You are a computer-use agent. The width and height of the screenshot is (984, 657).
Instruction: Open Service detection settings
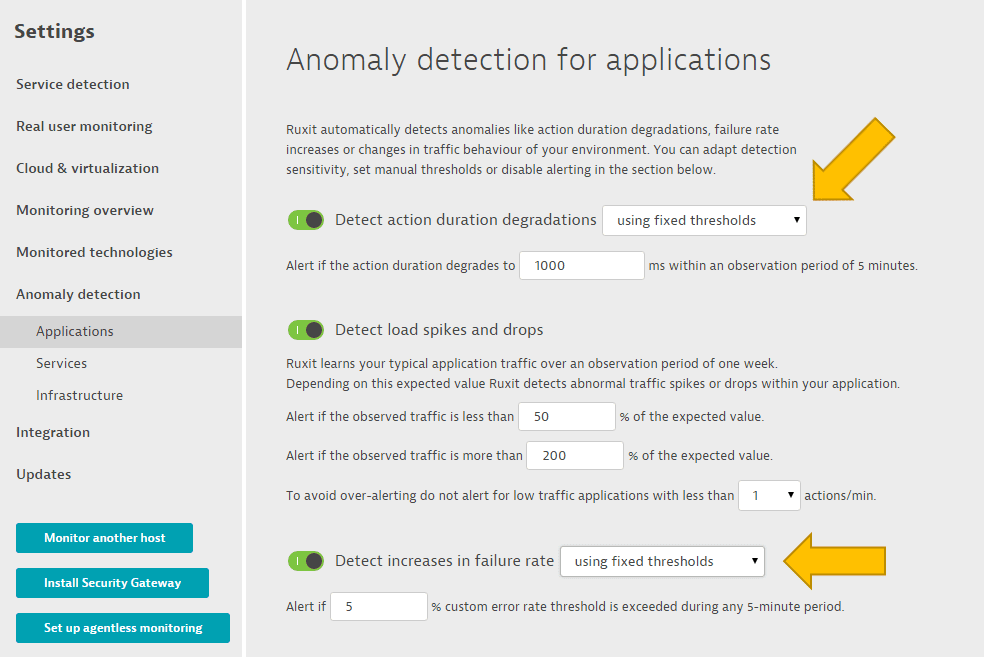tap(73, 84)
